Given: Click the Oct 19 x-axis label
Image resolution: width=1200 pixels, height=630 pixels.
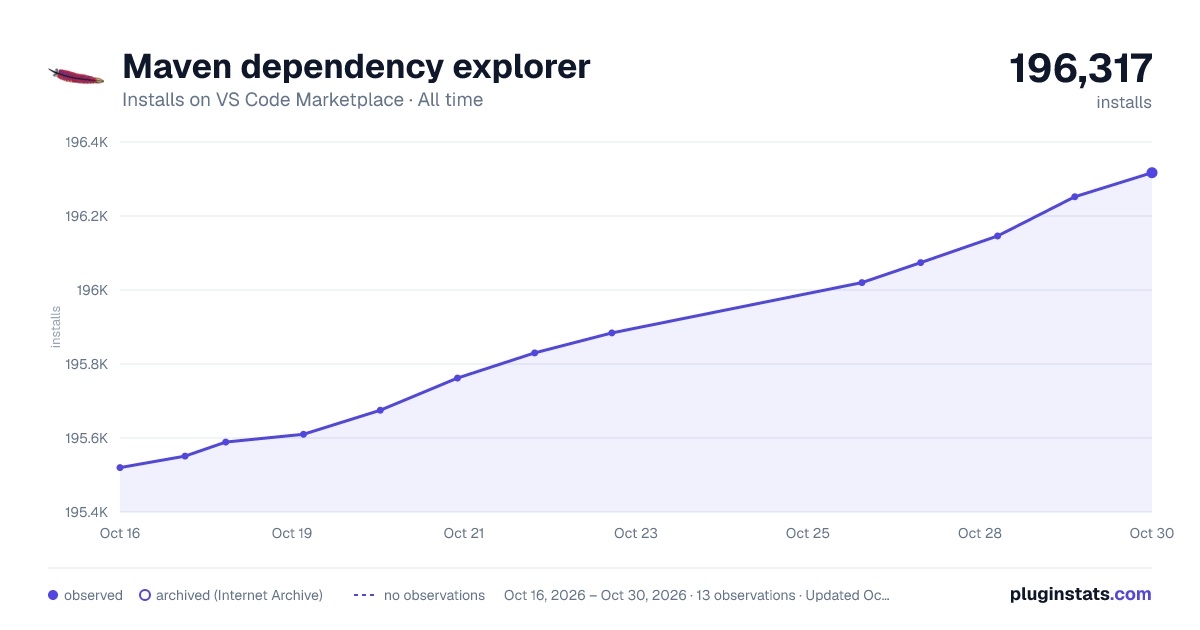Looking at the screenshot, I should pyautogui.click(x=292, y=533).
